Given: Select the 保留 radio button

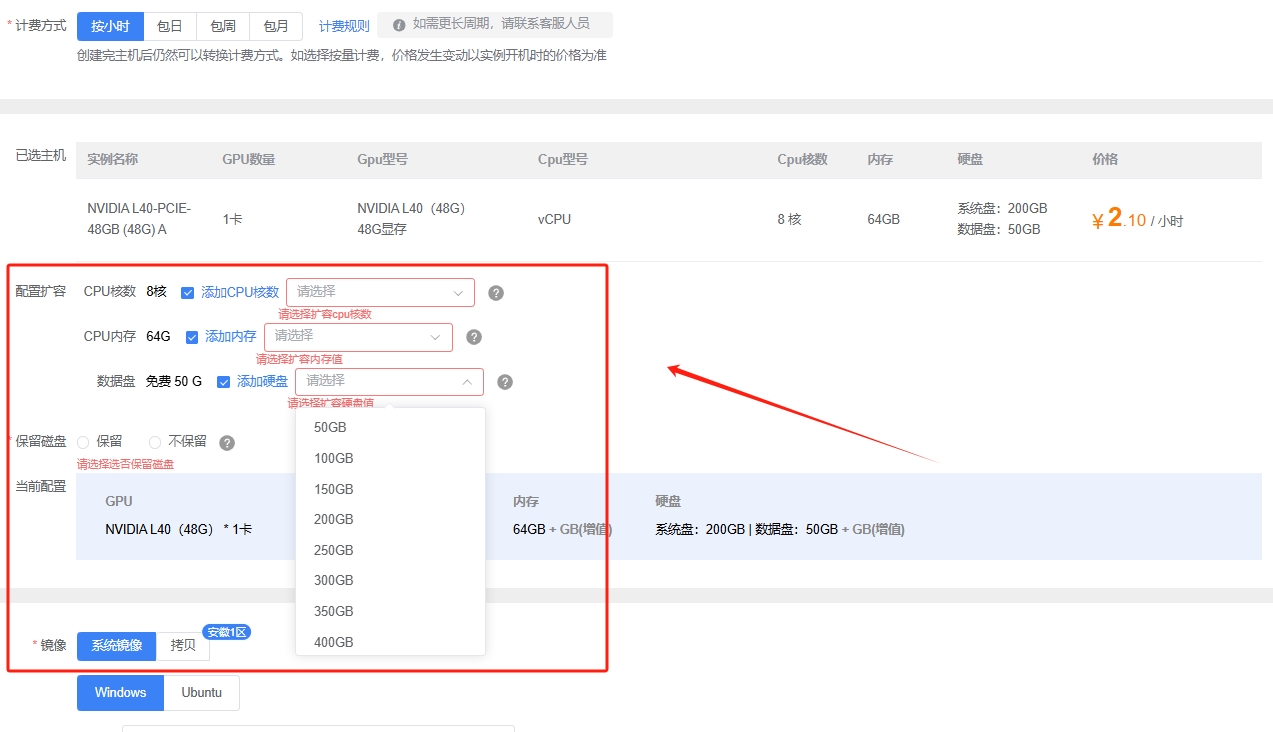Looking at the screenshot, I should 84,442.
